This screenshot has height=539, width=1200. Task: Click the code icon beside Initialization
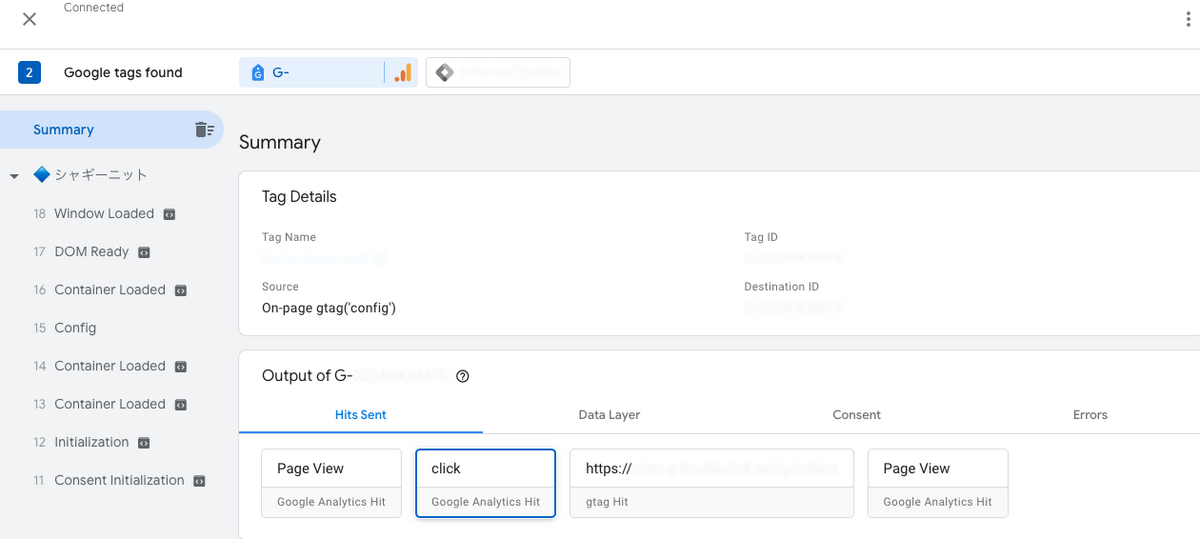pyautogui.click(x=144, y=442)
